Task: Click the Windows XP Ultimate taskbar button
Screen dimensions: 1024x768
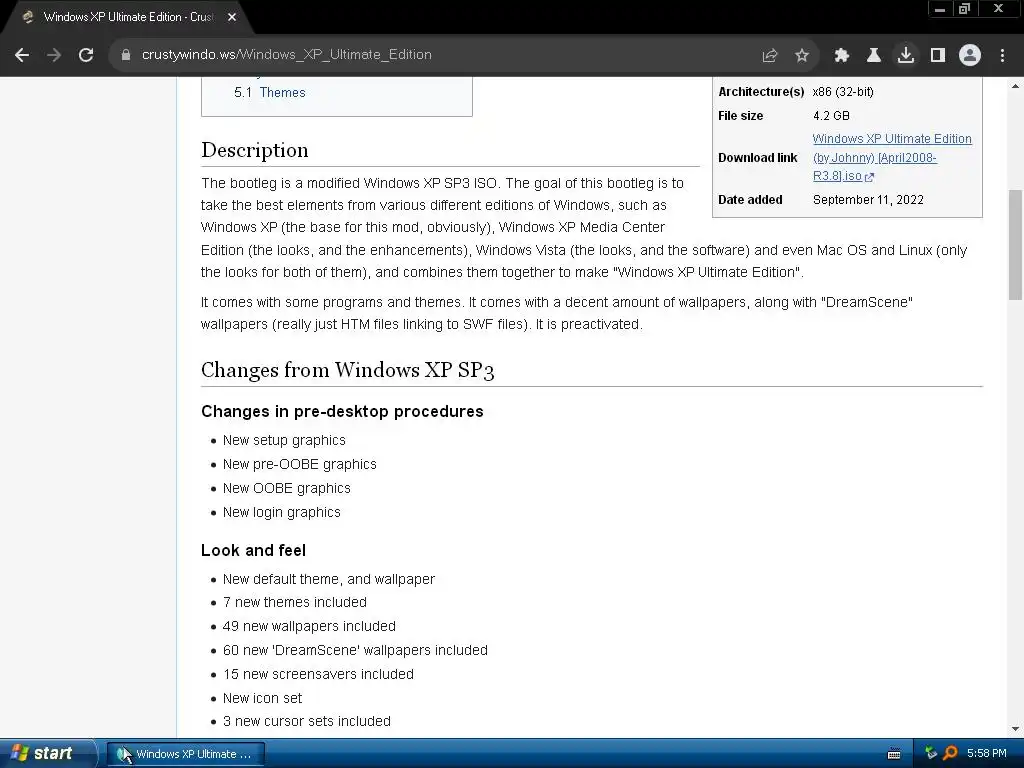Action: click(185, 754)
